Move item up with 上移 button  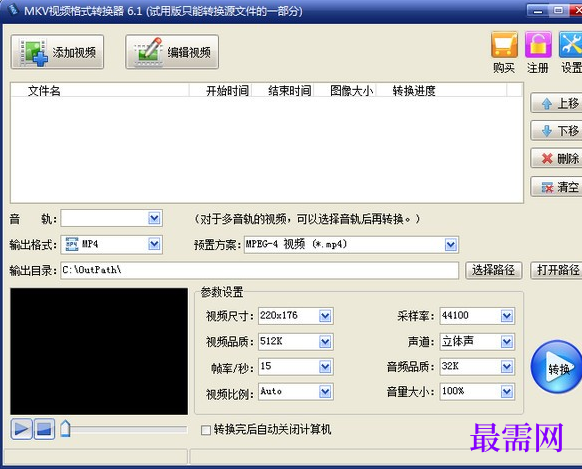pyautogui.click(x=556, y=103)
